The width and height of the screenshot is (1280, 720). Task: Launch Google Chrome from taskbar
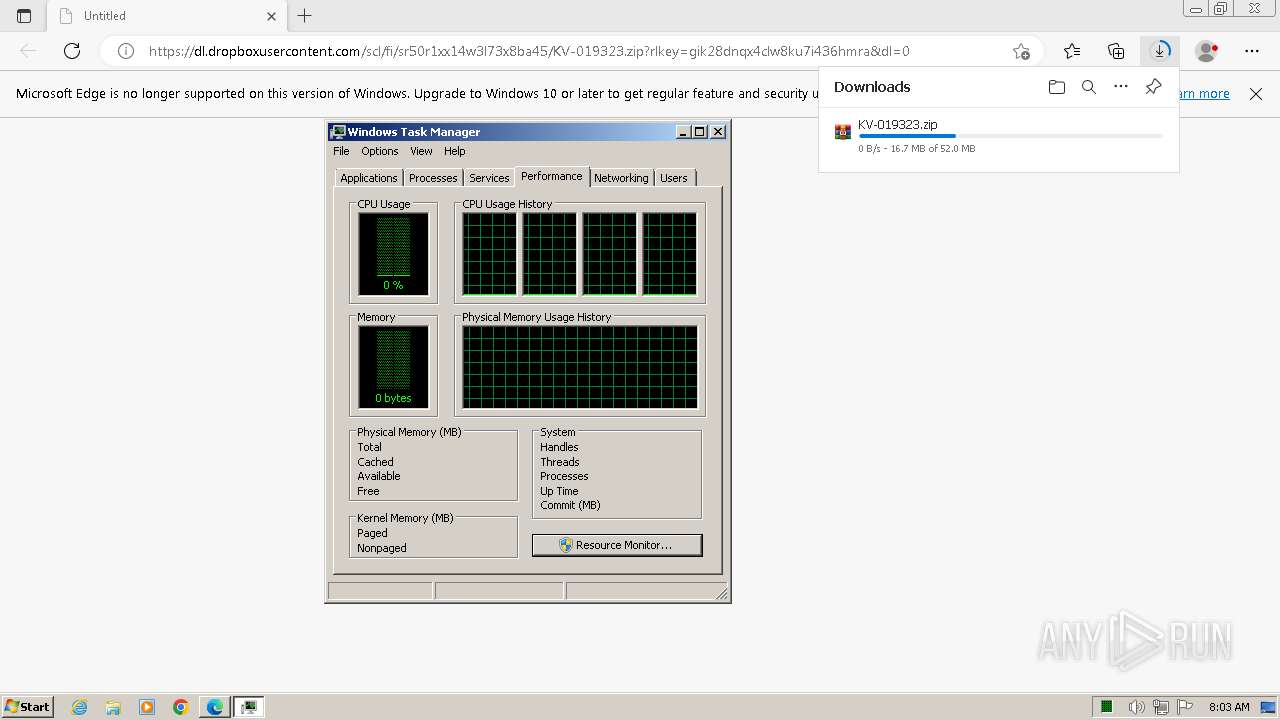(181, 707)
